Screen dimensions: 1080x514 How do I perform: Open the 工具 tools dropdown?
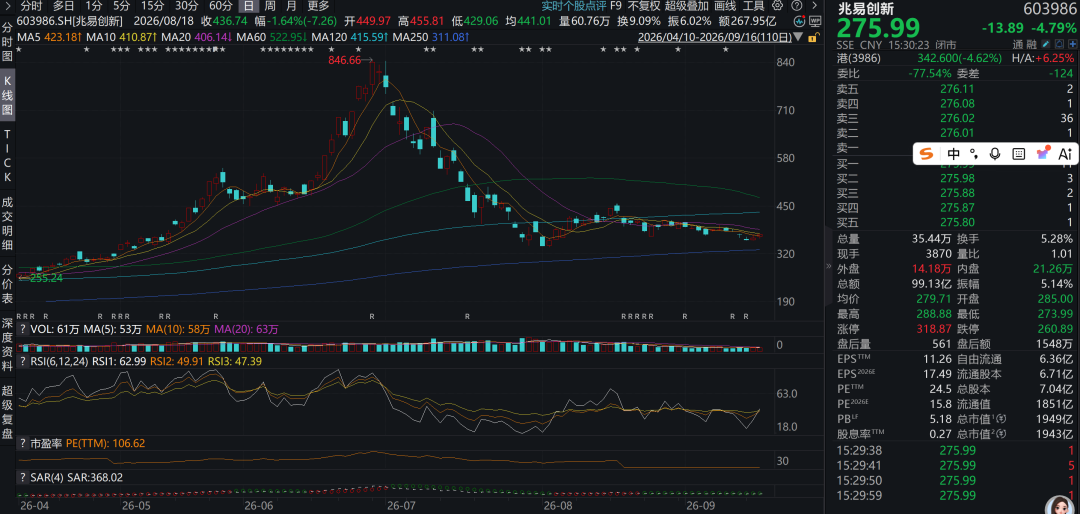[754, 6]
